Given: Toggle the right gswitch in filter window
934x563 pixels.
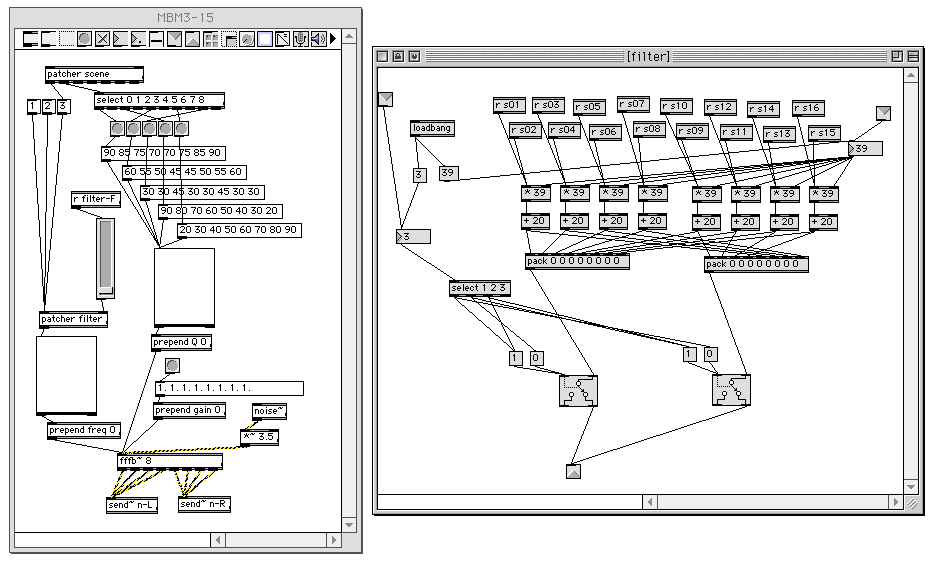Looking at the screenshot, I should [x=731, y=390].
